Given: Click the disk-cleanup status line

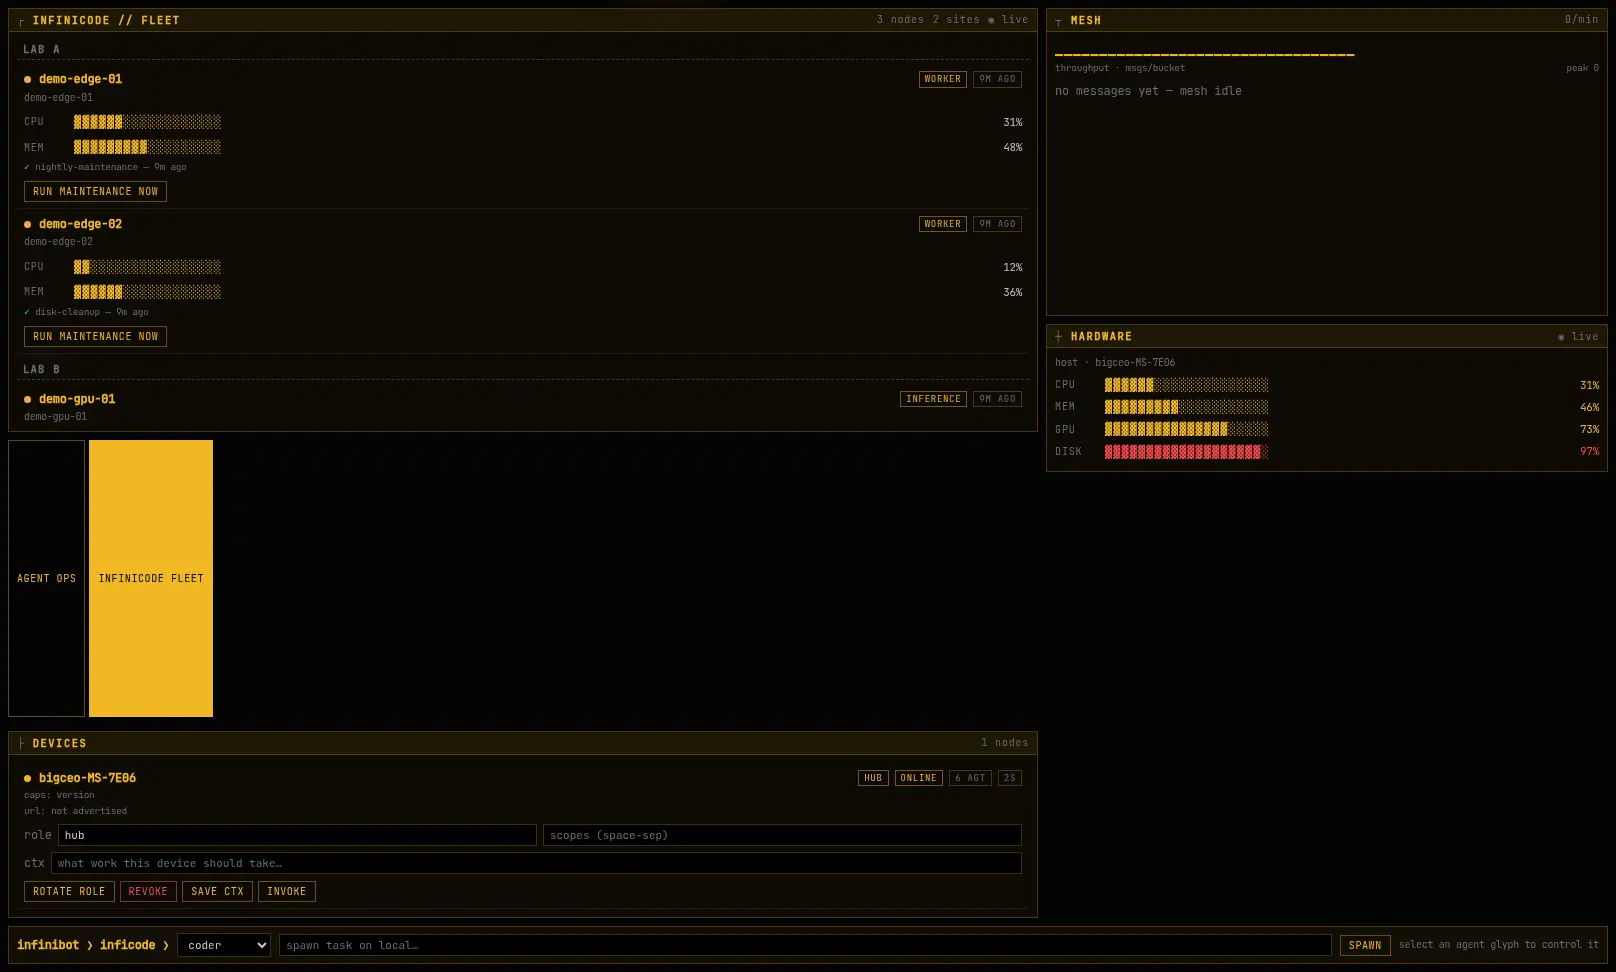Looking at the screenshot, I should (86, 312).
